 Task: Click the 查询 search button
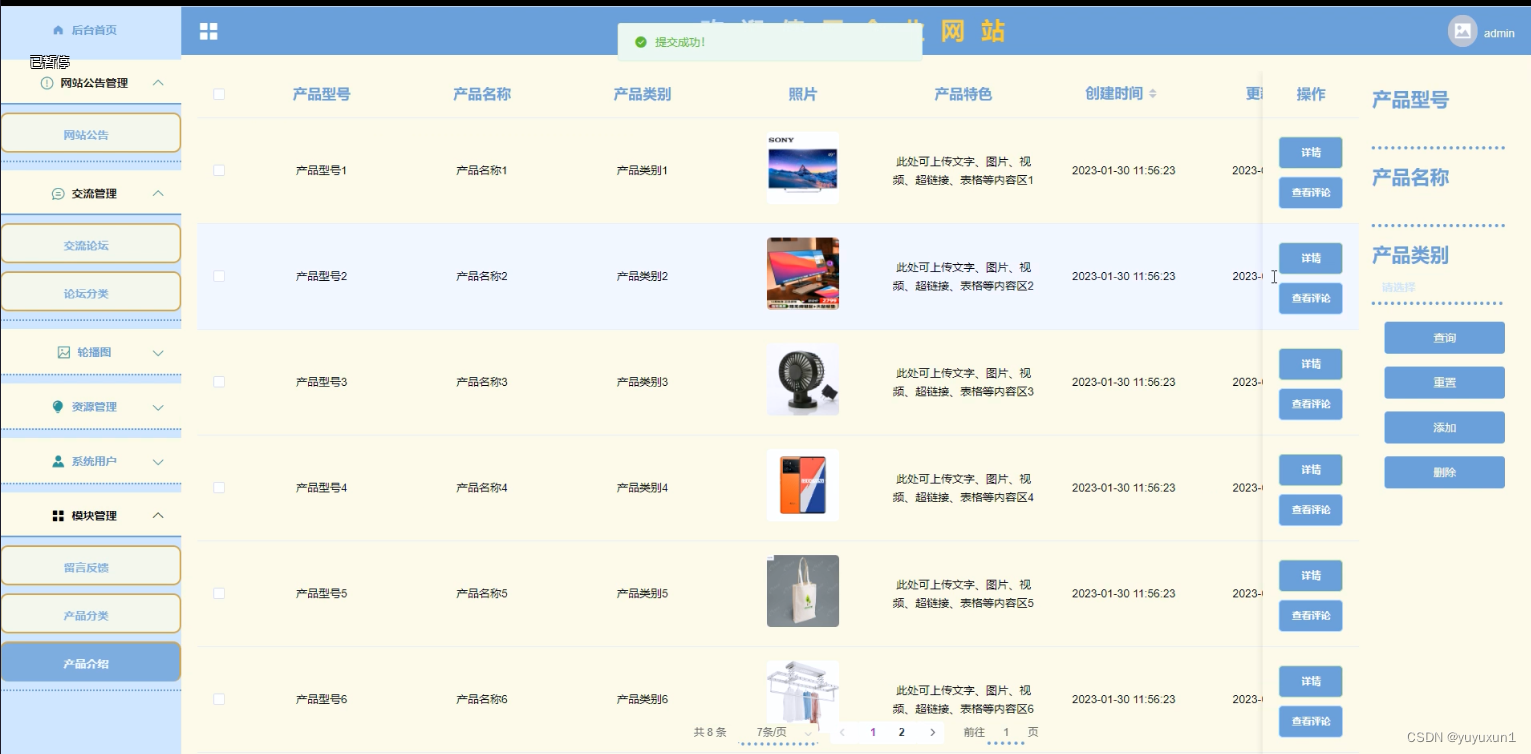pos(1444,338)
